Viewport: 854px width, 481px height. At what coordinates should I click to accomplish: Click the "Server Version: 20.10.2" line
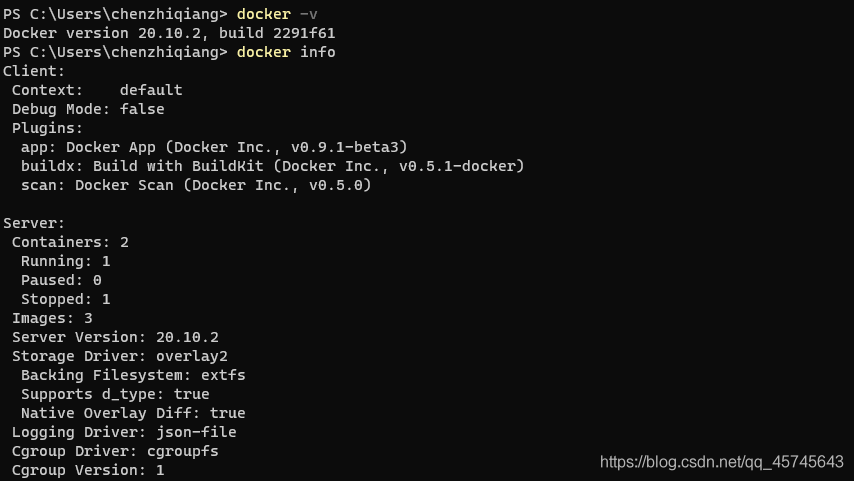115,337
